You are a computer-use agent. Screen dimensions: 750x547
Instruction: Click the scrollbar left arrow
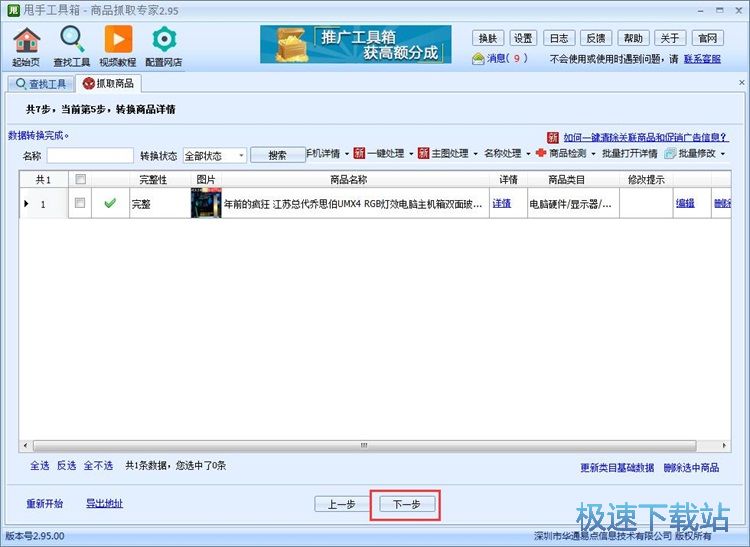tap(25, 446)
